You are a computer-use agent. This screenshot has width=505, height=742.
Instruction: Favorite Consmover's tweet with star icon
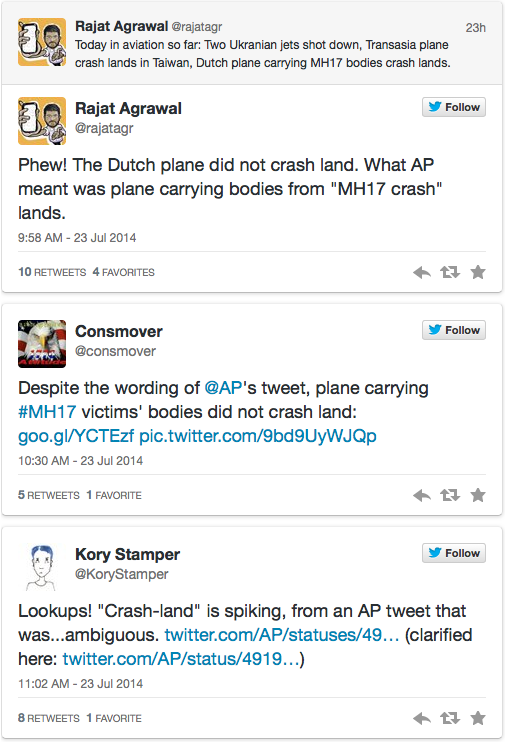pos(478,495)
